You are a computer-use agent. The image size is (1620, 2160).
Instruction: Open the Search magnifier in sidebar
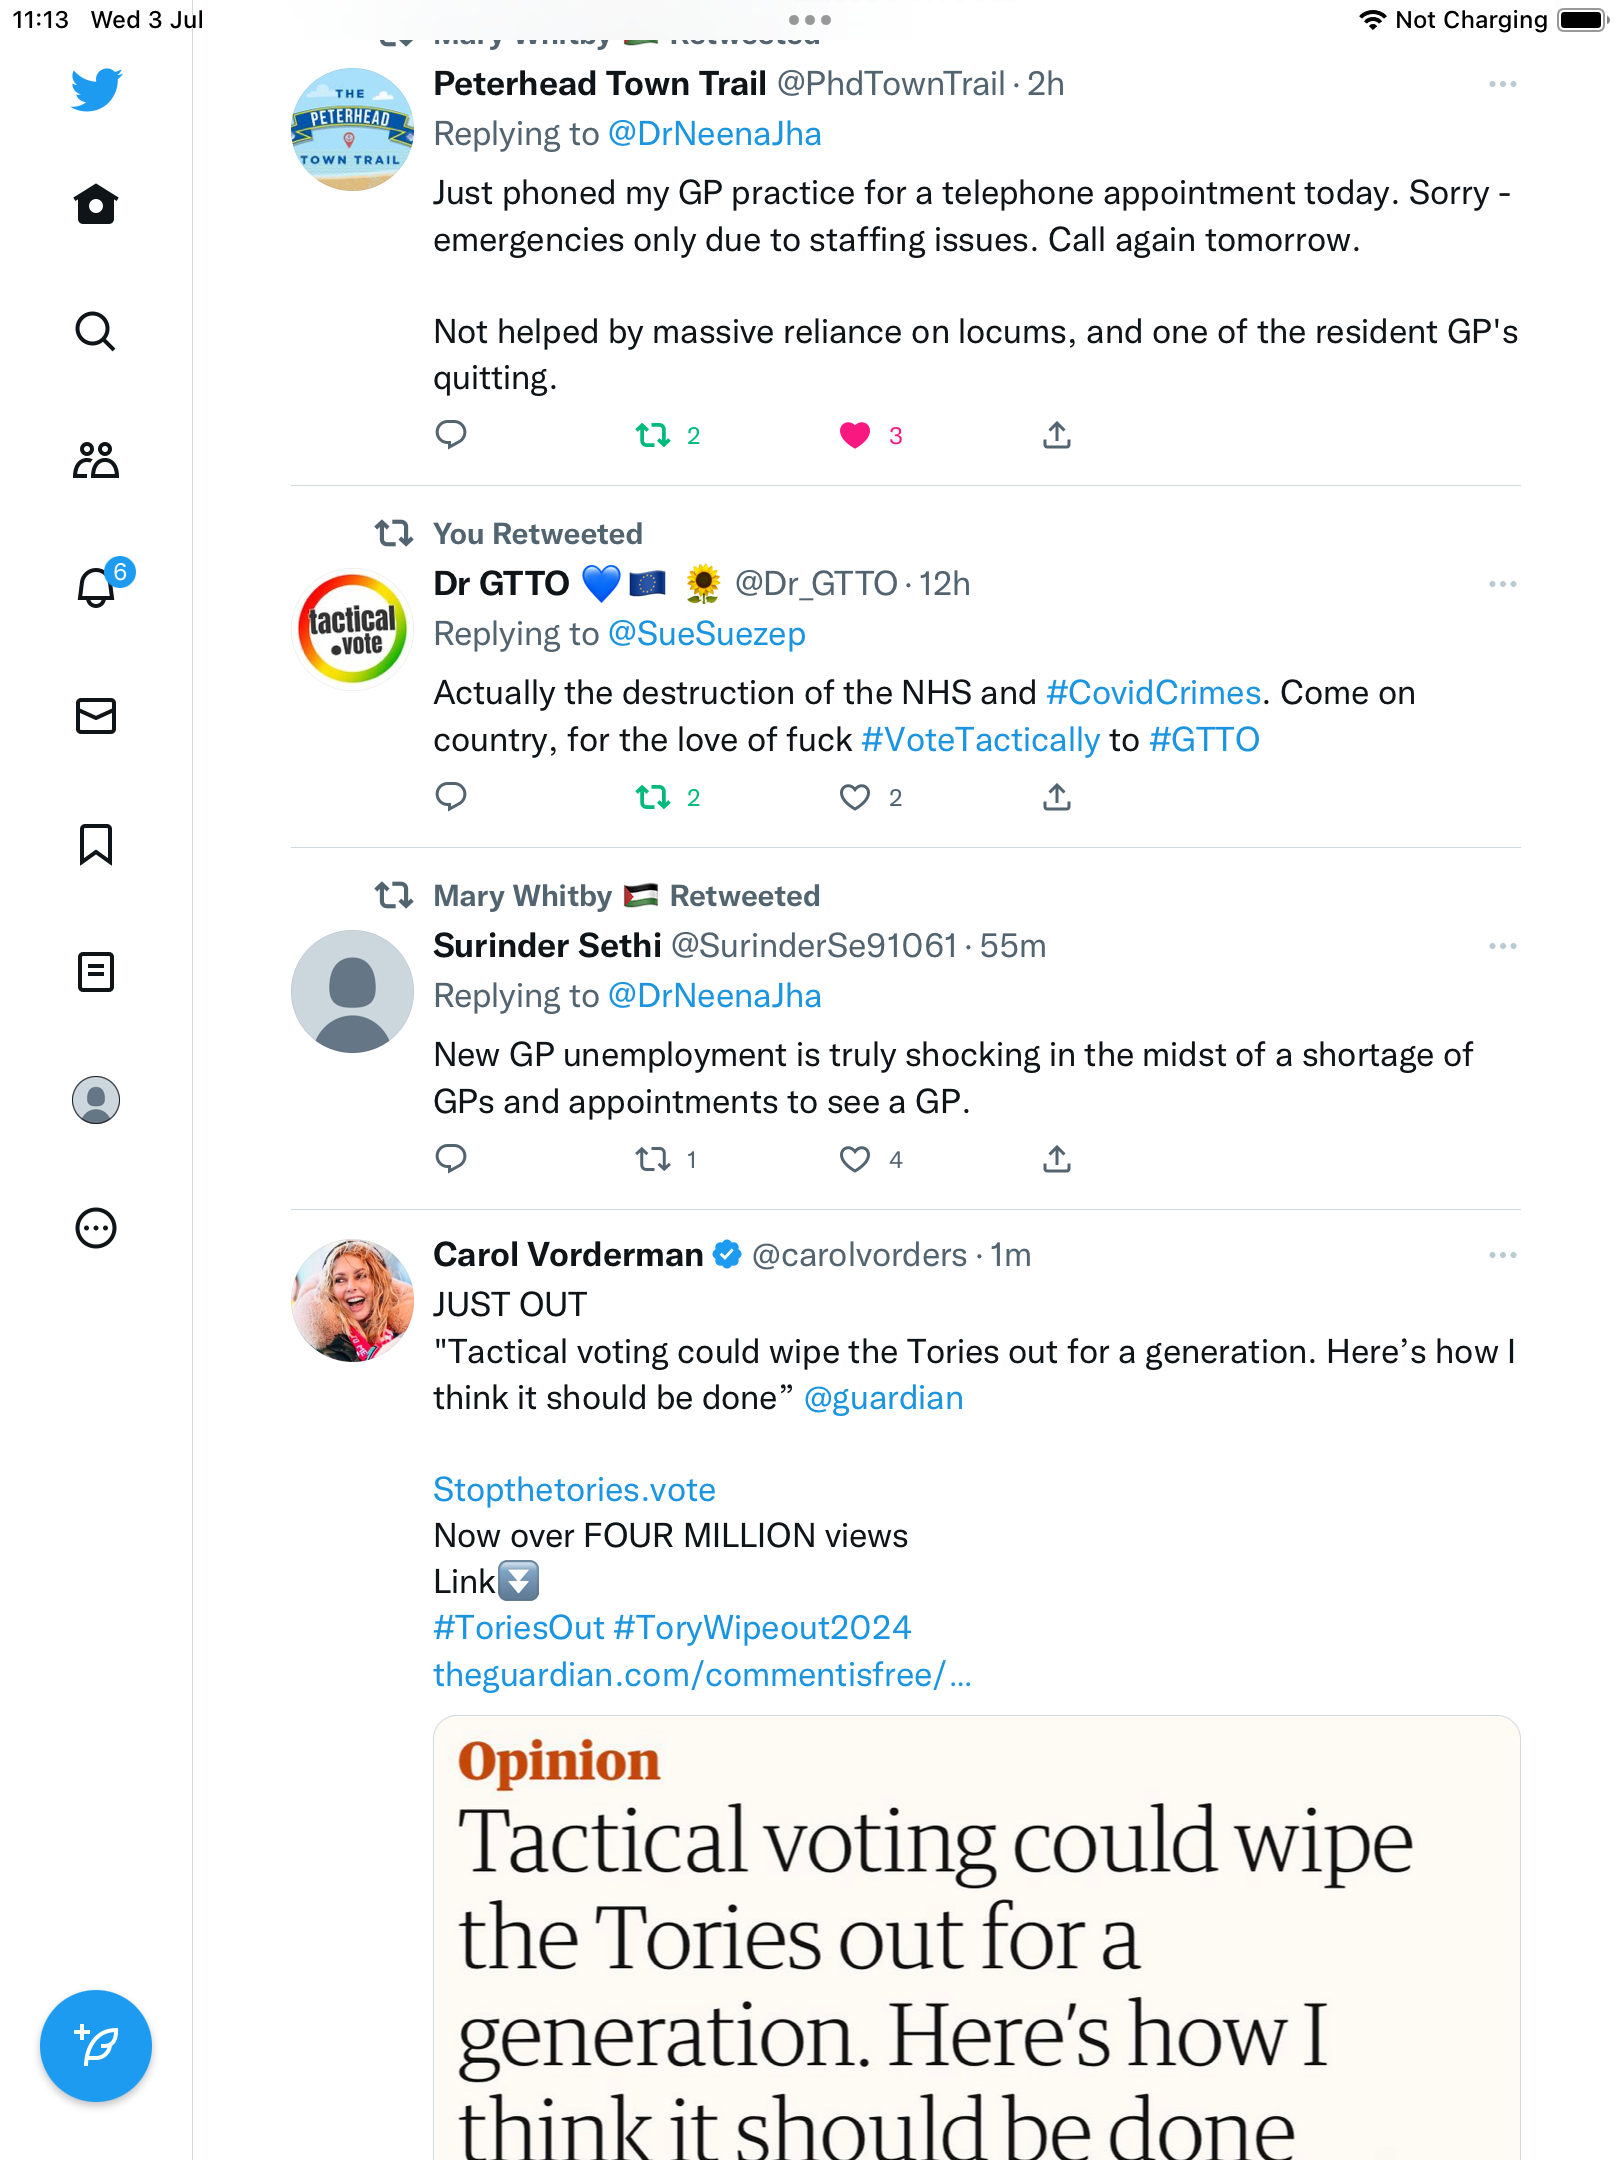click(x=96, y=331)
